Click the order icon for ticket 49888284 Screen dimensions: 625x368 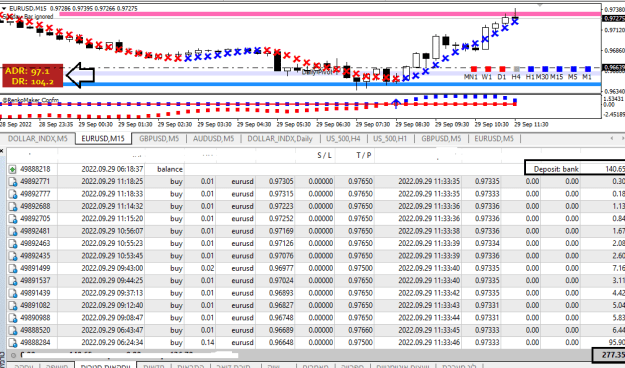[12, 343]
